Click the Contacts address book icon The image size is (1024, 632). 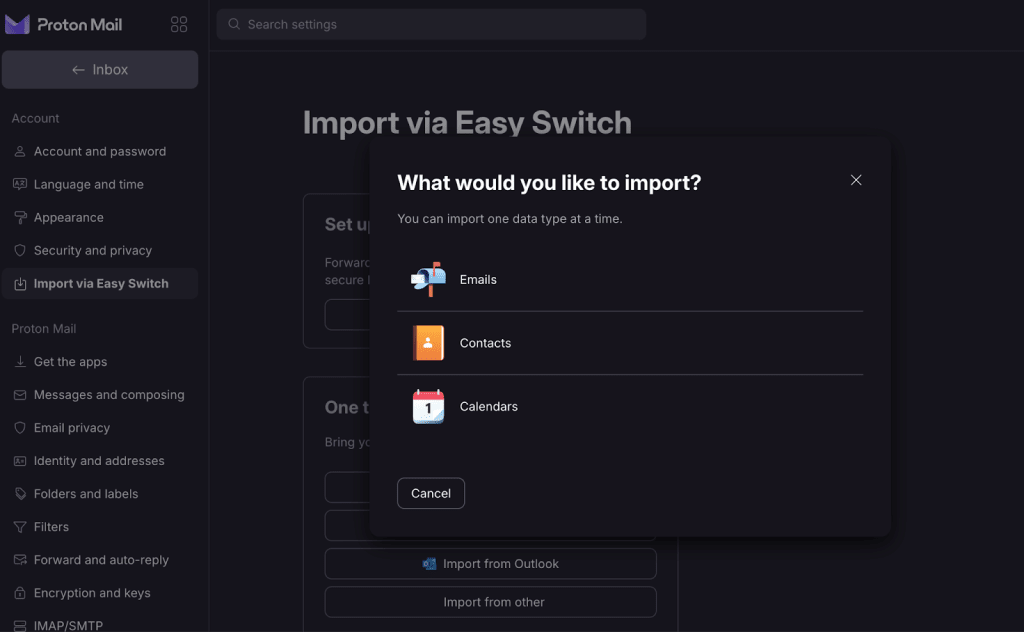(428, 343)
